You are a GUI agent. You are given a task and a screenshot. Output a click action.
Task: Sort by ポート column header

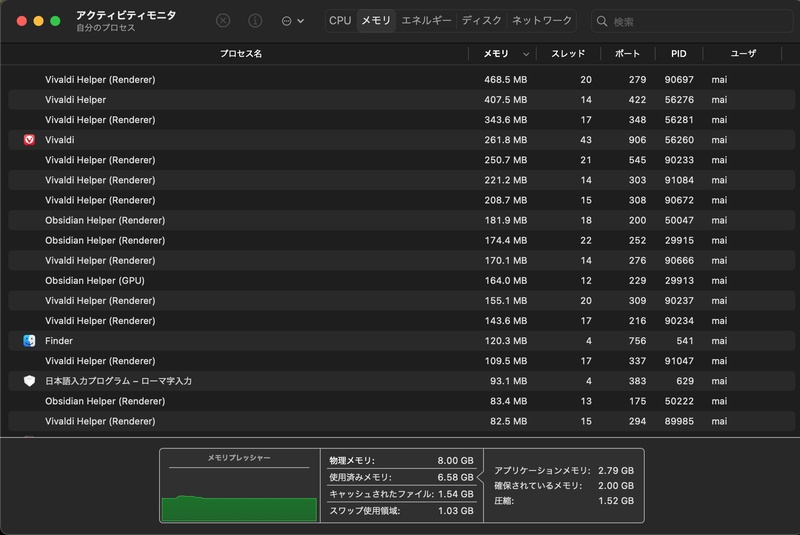[628, 54]
